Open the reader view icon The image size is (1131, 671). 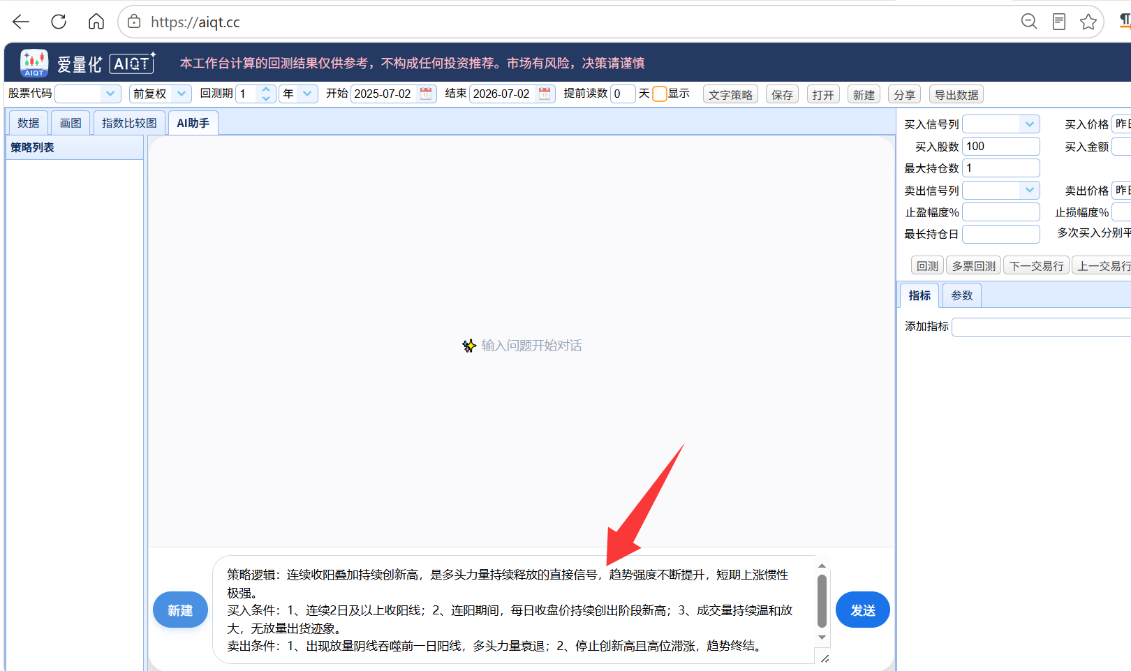pyautogui.click(x=1059, y=22)
